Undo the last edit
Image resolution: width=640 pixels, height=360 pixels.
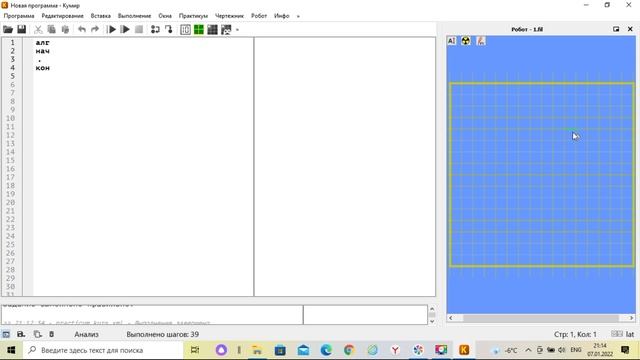pyautogui.click(x=82, y=29)
